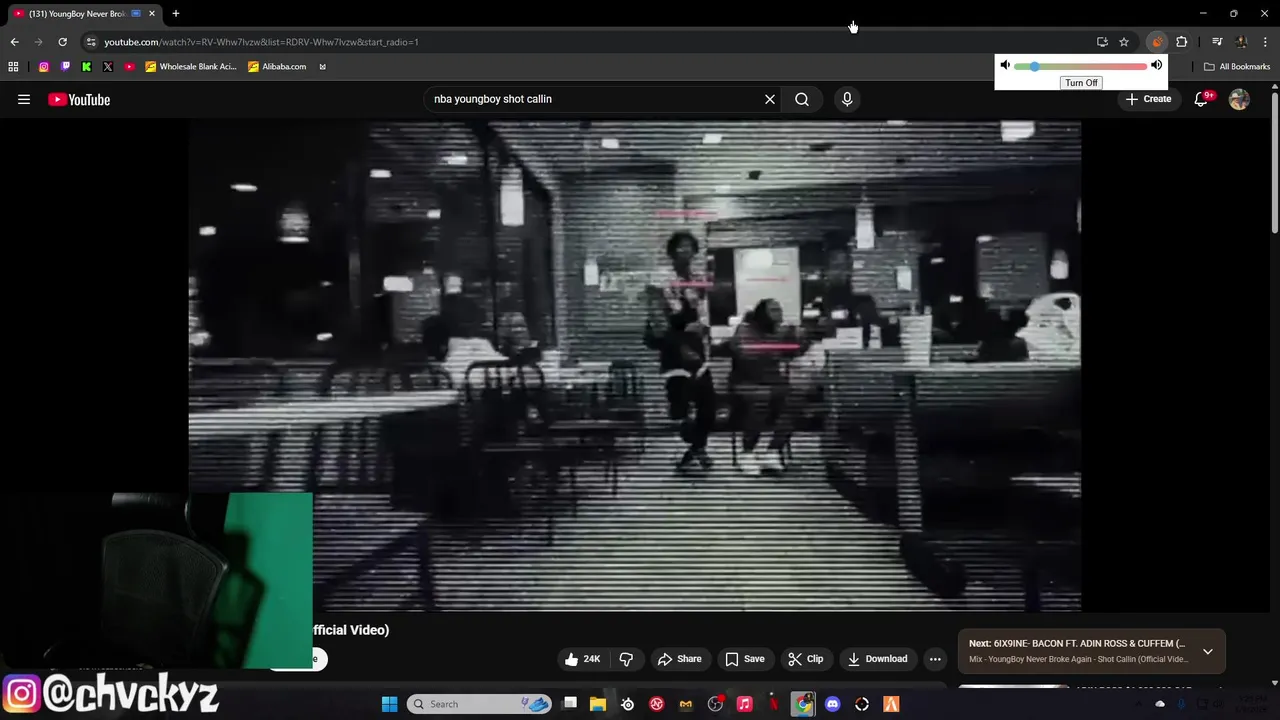
Task: Share the video
Action: click(x=679, y=659)
